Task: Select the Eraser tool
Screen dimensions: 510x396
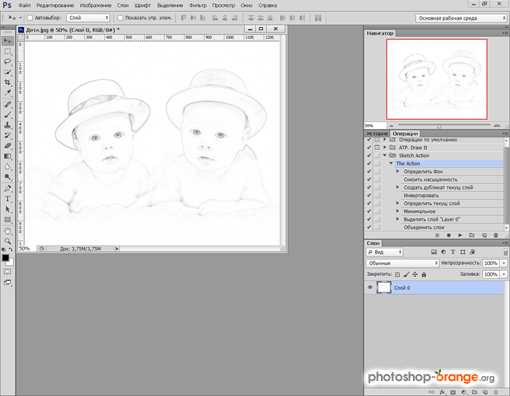Action: tap(7, 146)
